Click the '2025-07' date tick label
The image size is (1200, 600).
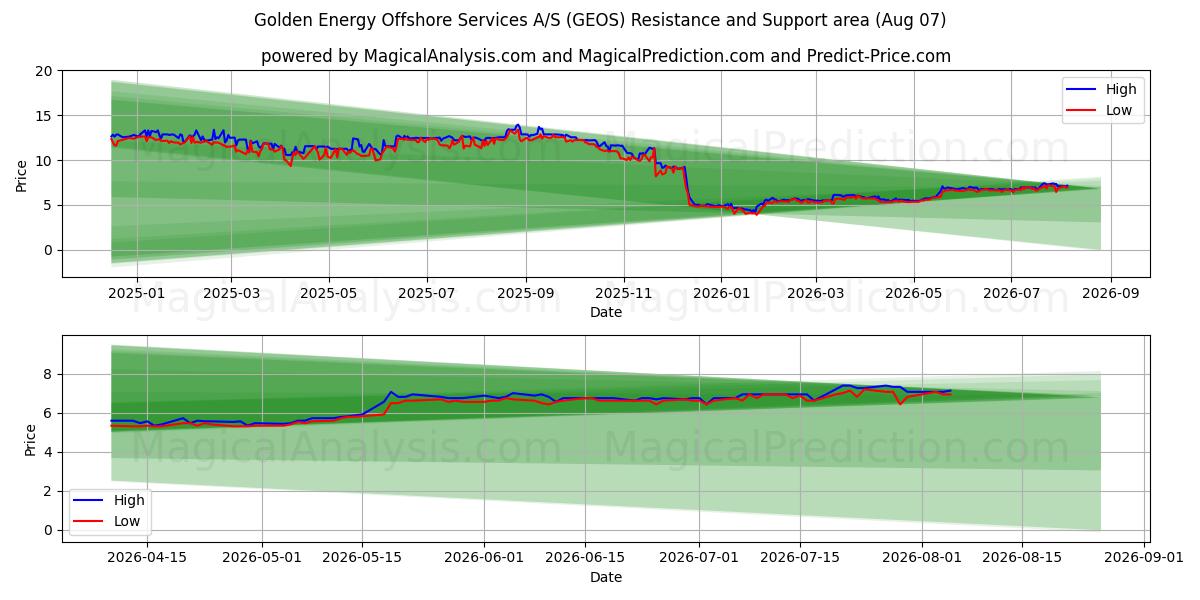427,293
